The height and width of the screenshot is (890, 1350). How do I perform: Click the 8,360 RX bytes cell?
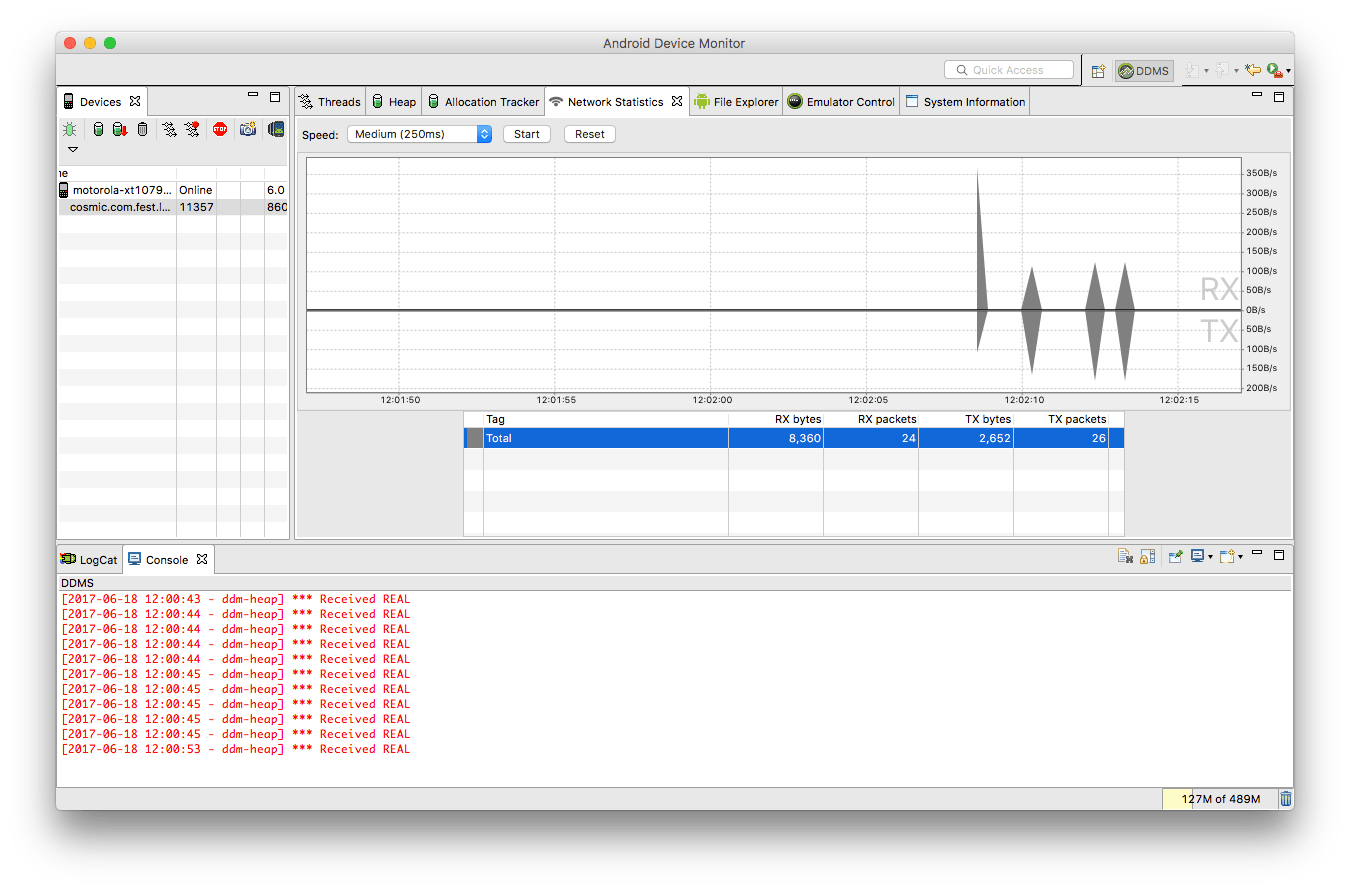pyautogui.click(x=776, y=438)
